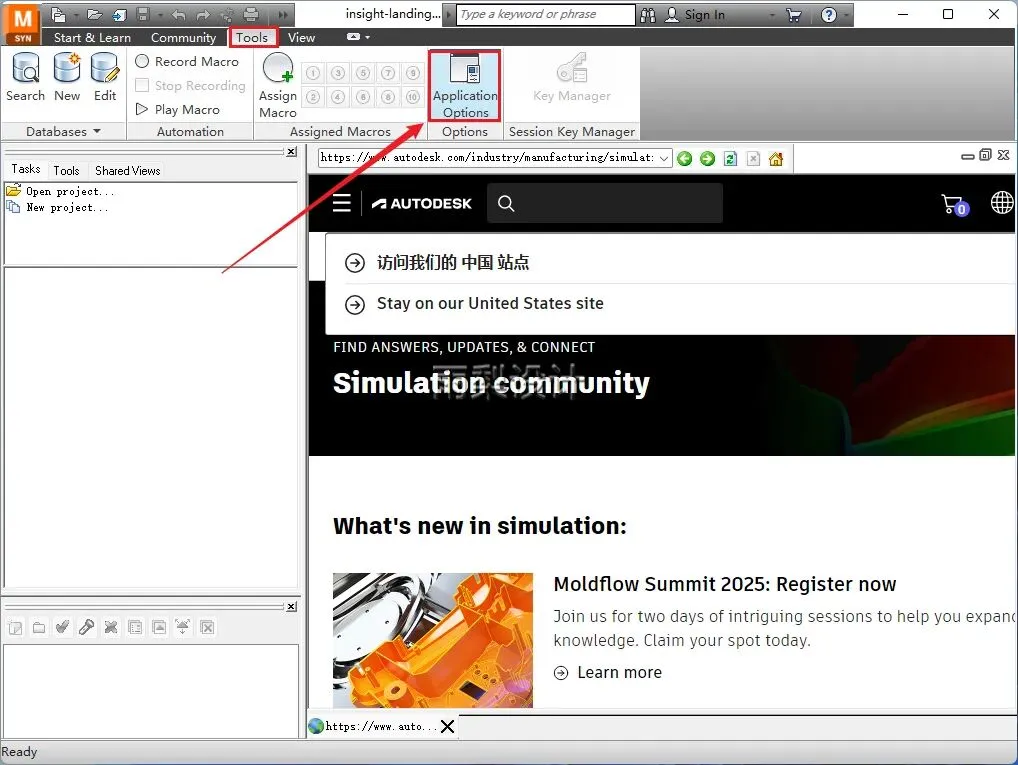Open the Help dropdown arrow

846,15
